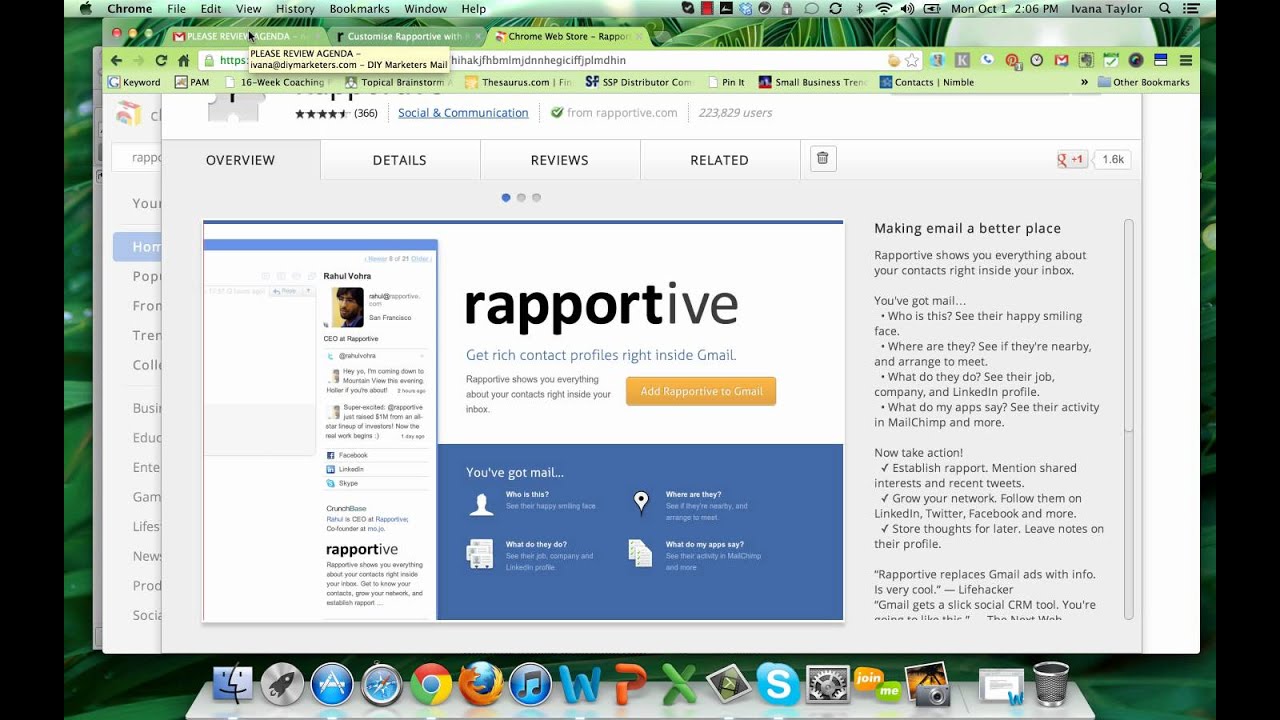Open the Trash in the dock

coord(1051,685)
